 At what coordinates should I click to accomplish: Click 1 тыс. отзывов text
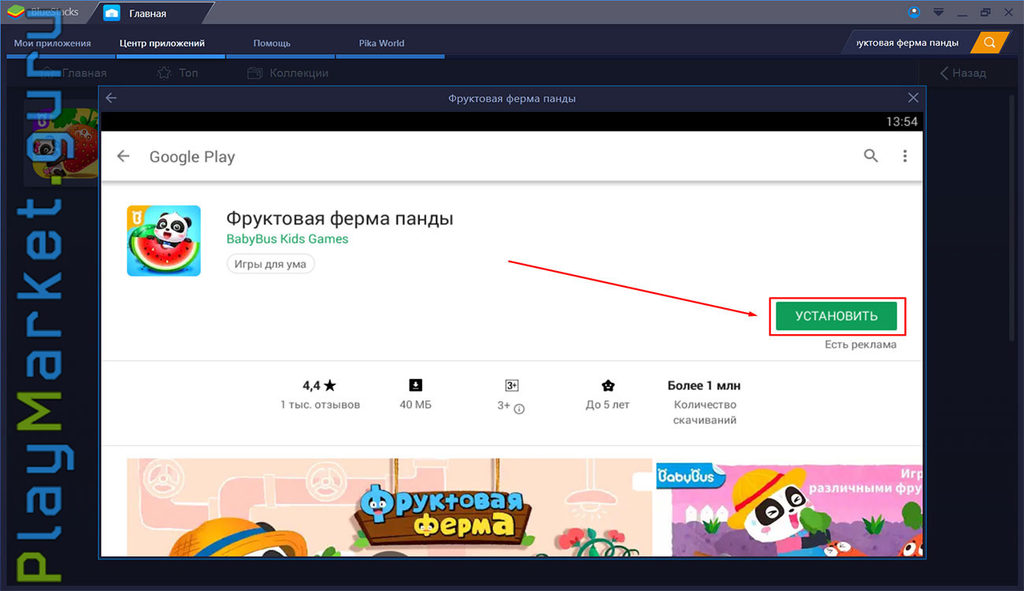(320, 405)
